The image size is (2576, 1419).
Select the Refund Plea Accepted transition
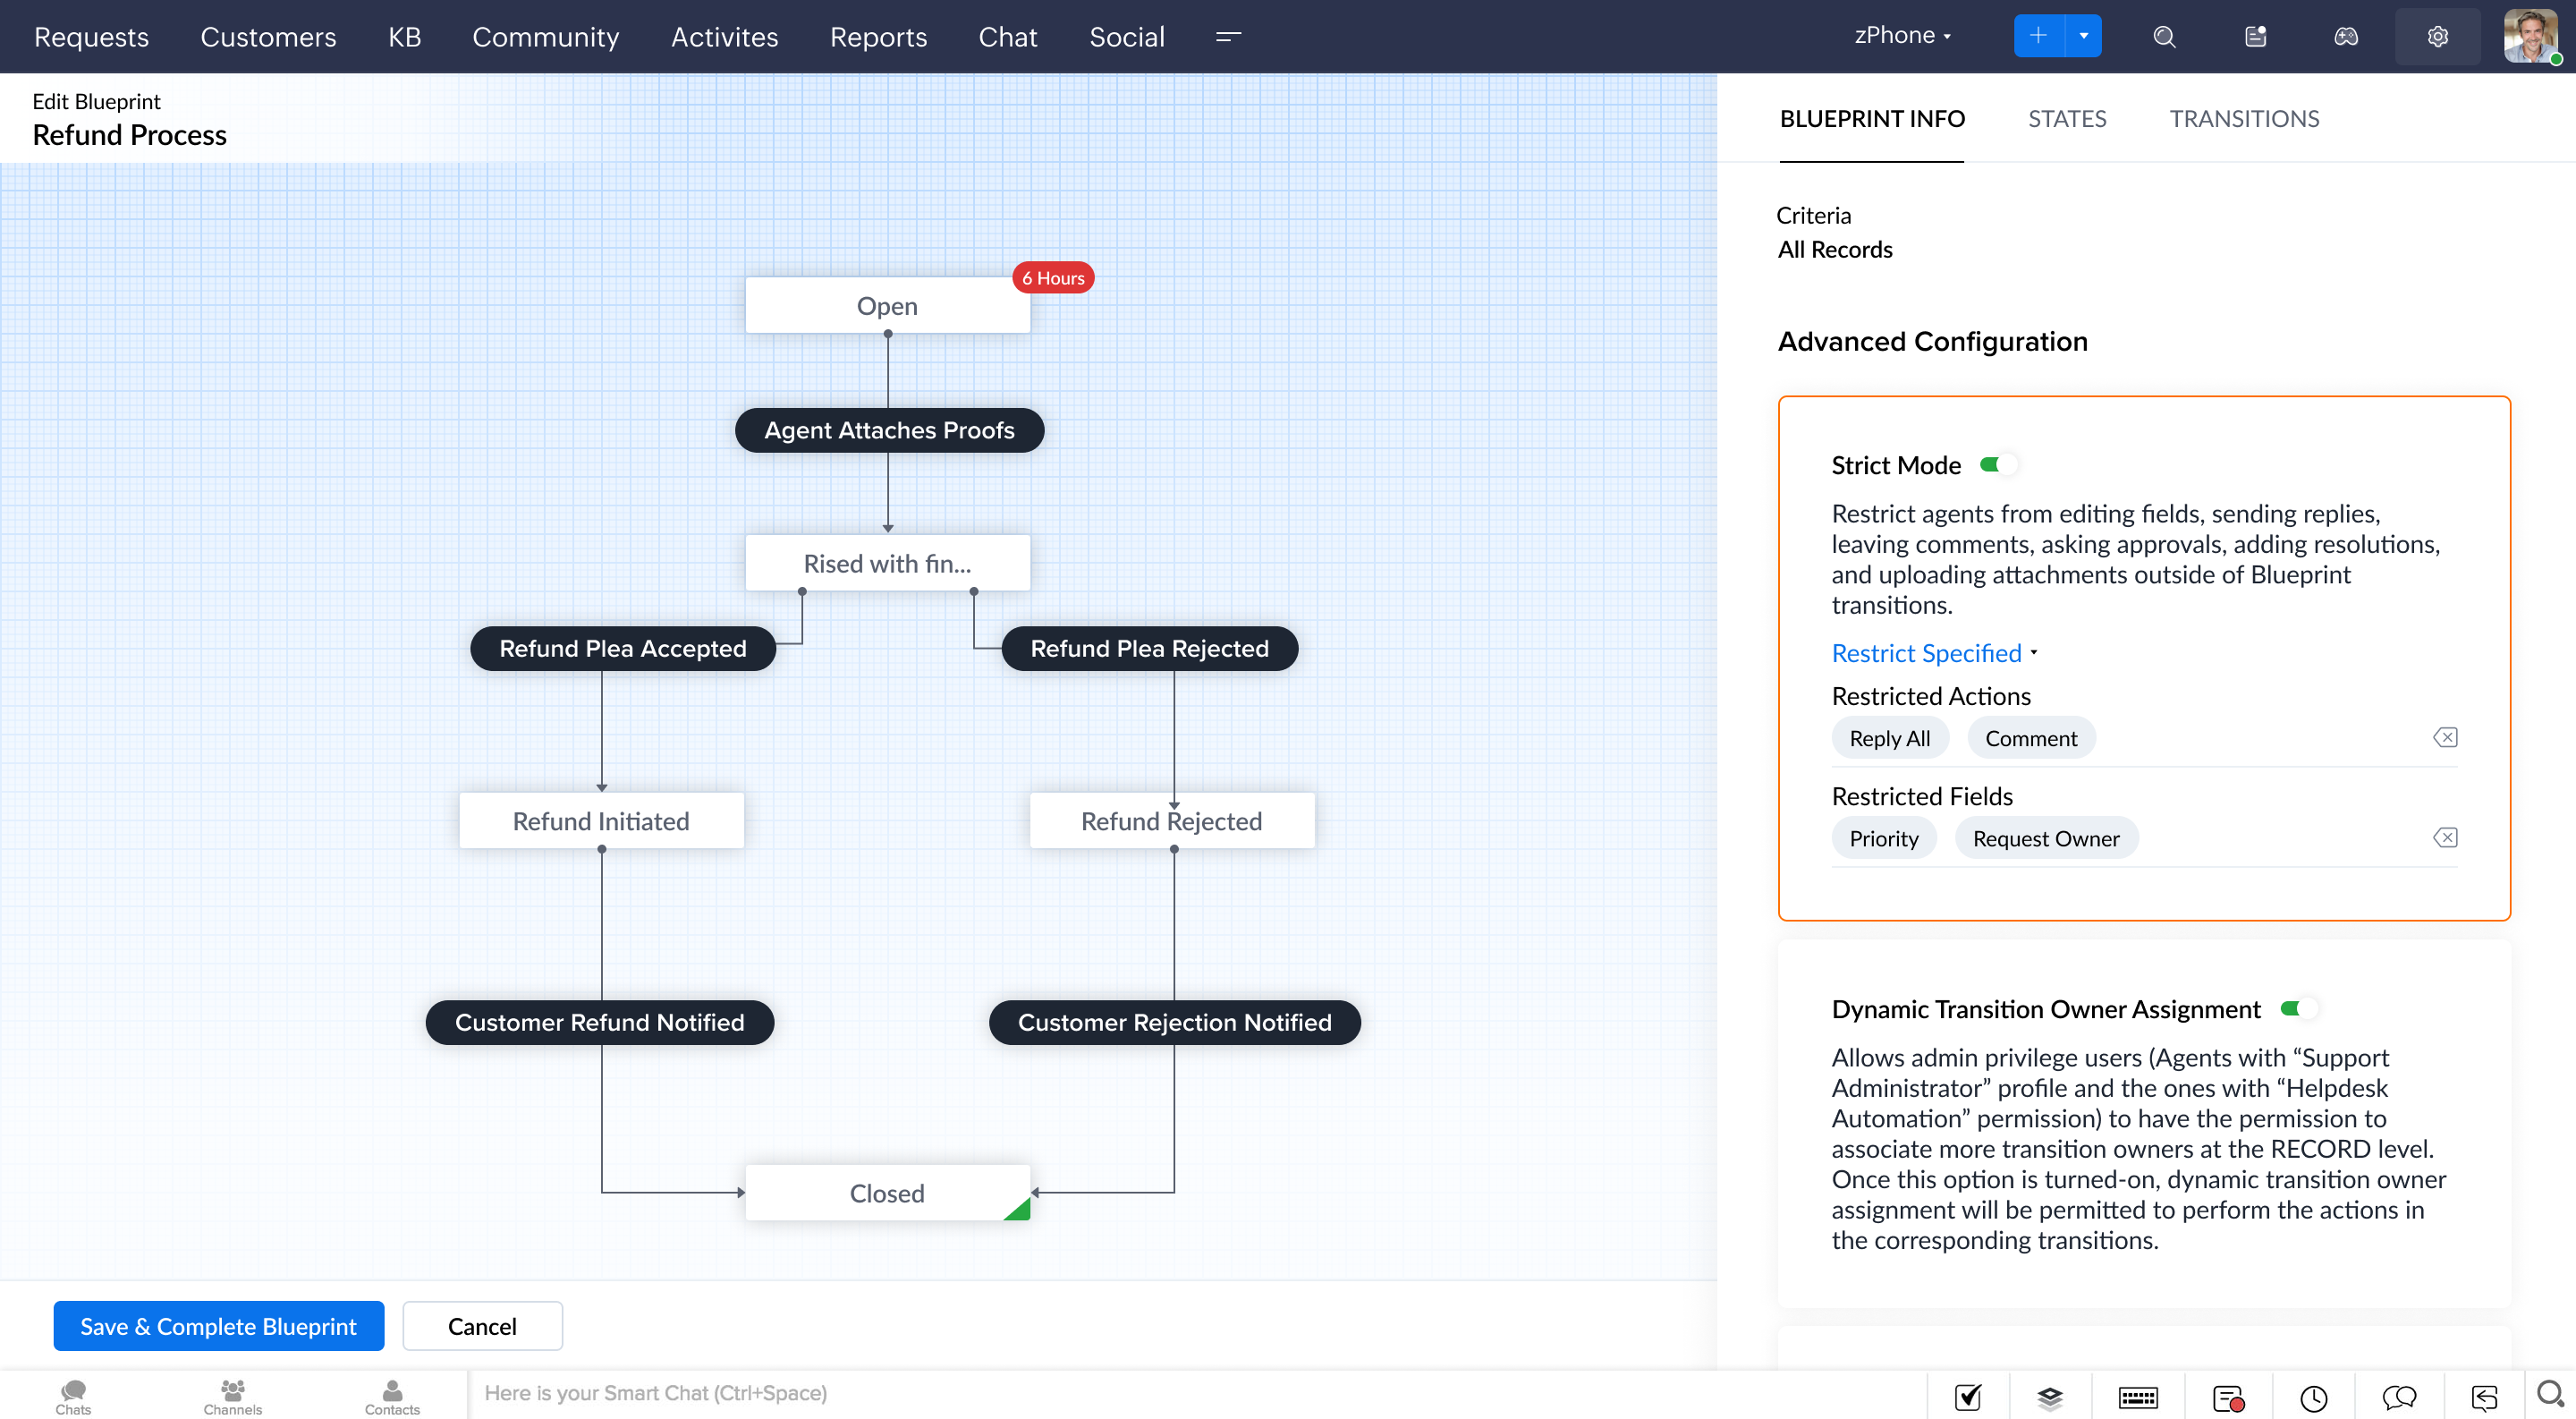622,649
